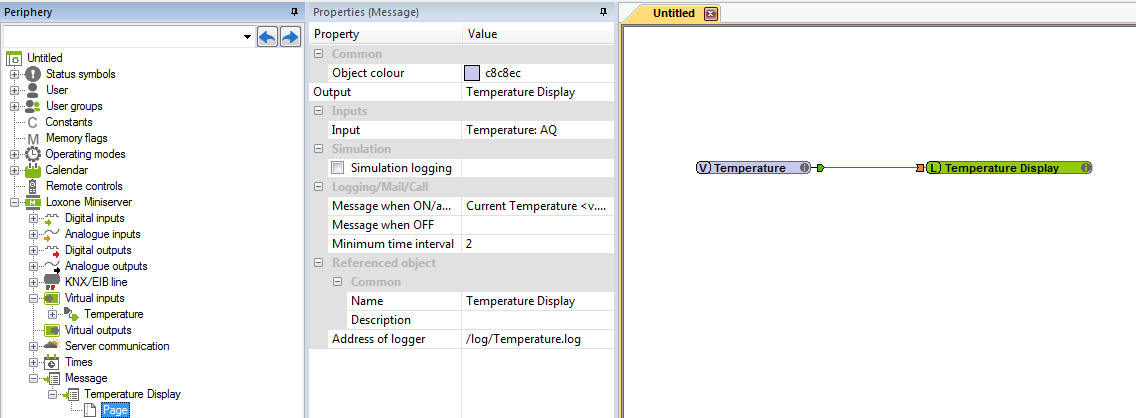
Task: Collapse the Common properties section
Action: tap(319, 54)
